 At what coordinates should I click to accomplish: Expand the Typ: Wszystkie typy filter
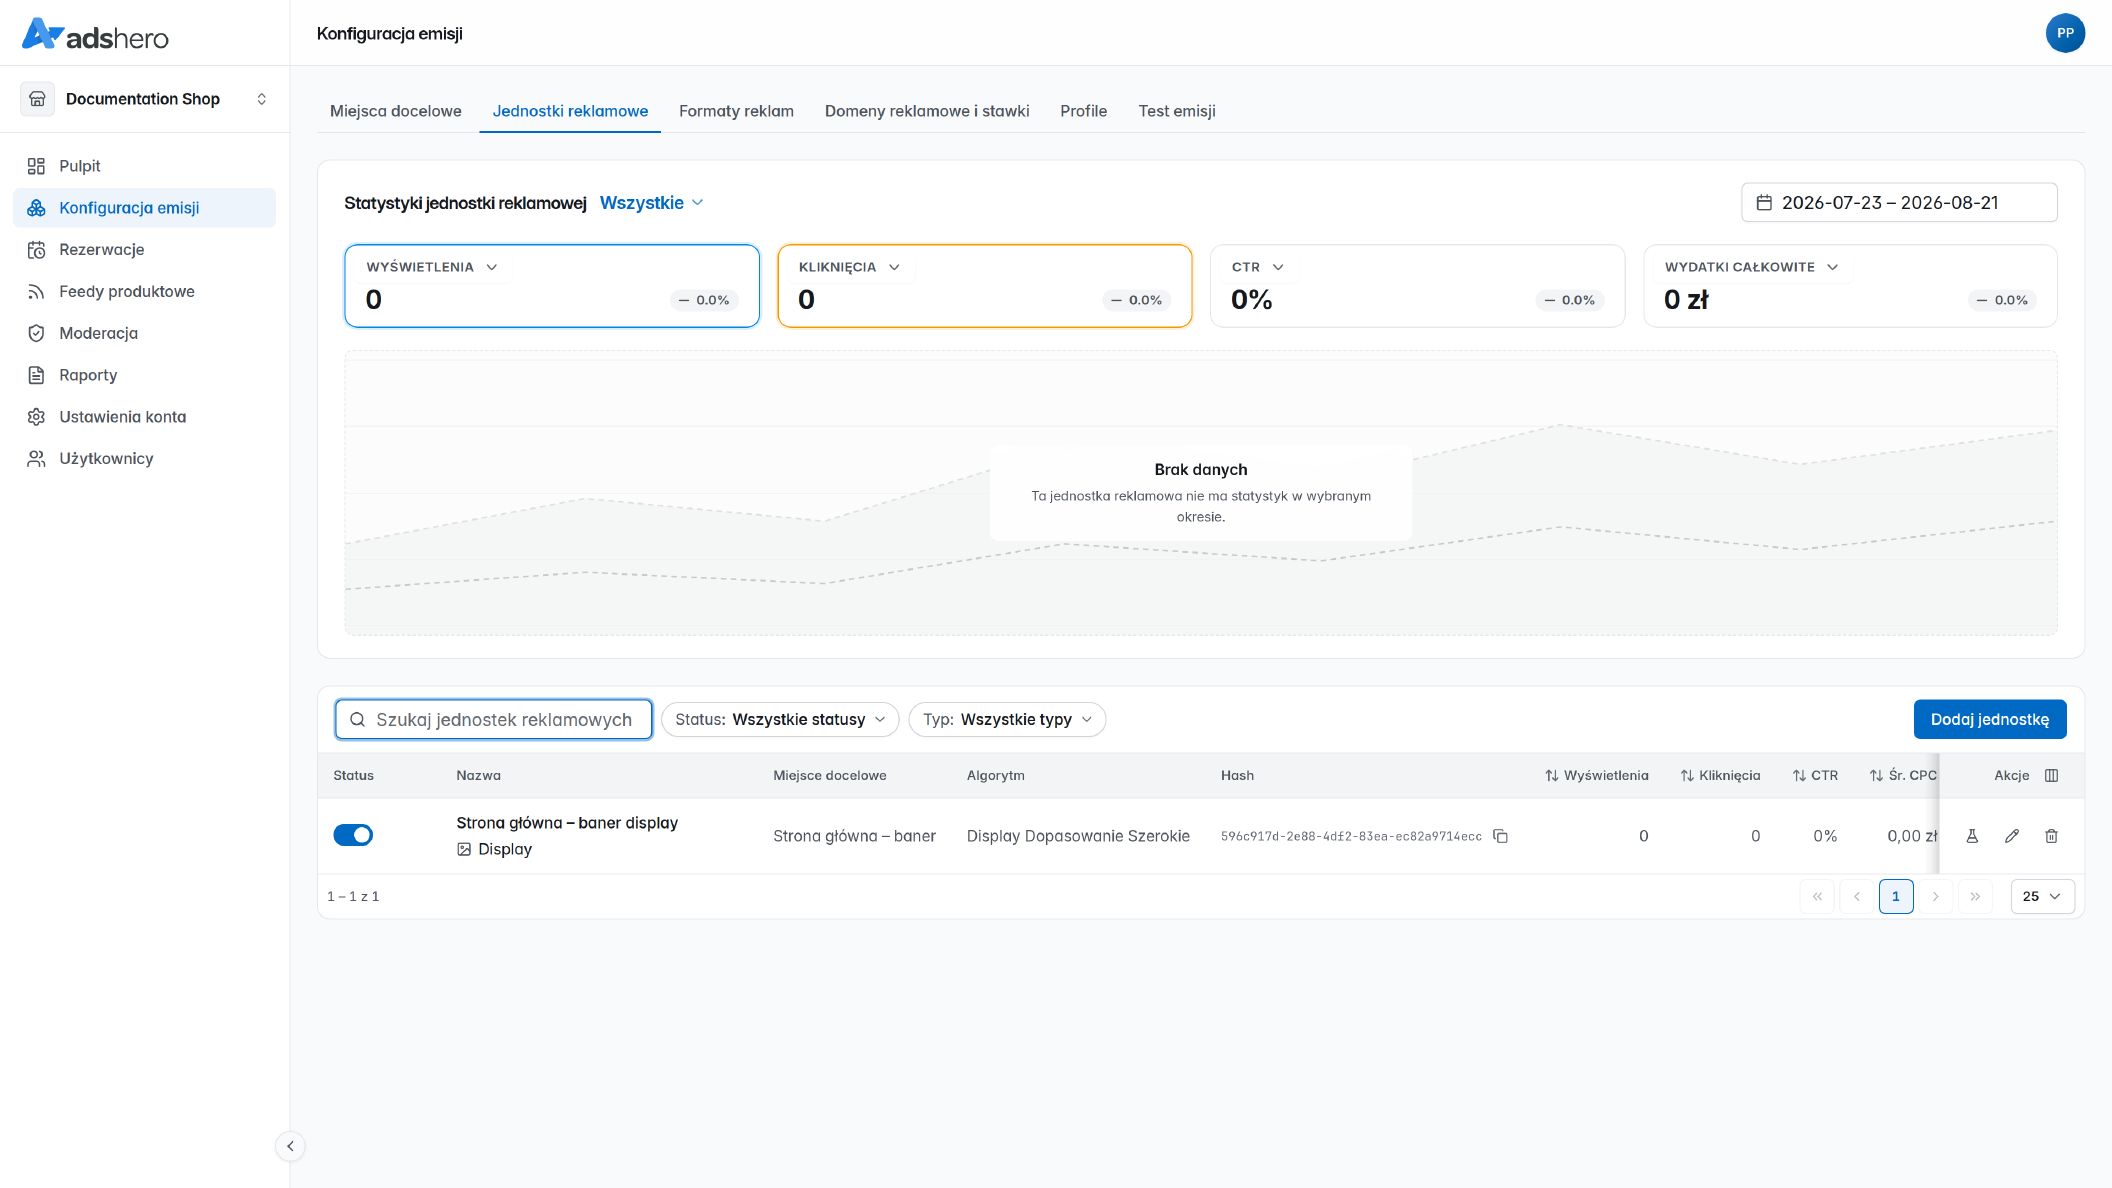tap(1007, 720)
